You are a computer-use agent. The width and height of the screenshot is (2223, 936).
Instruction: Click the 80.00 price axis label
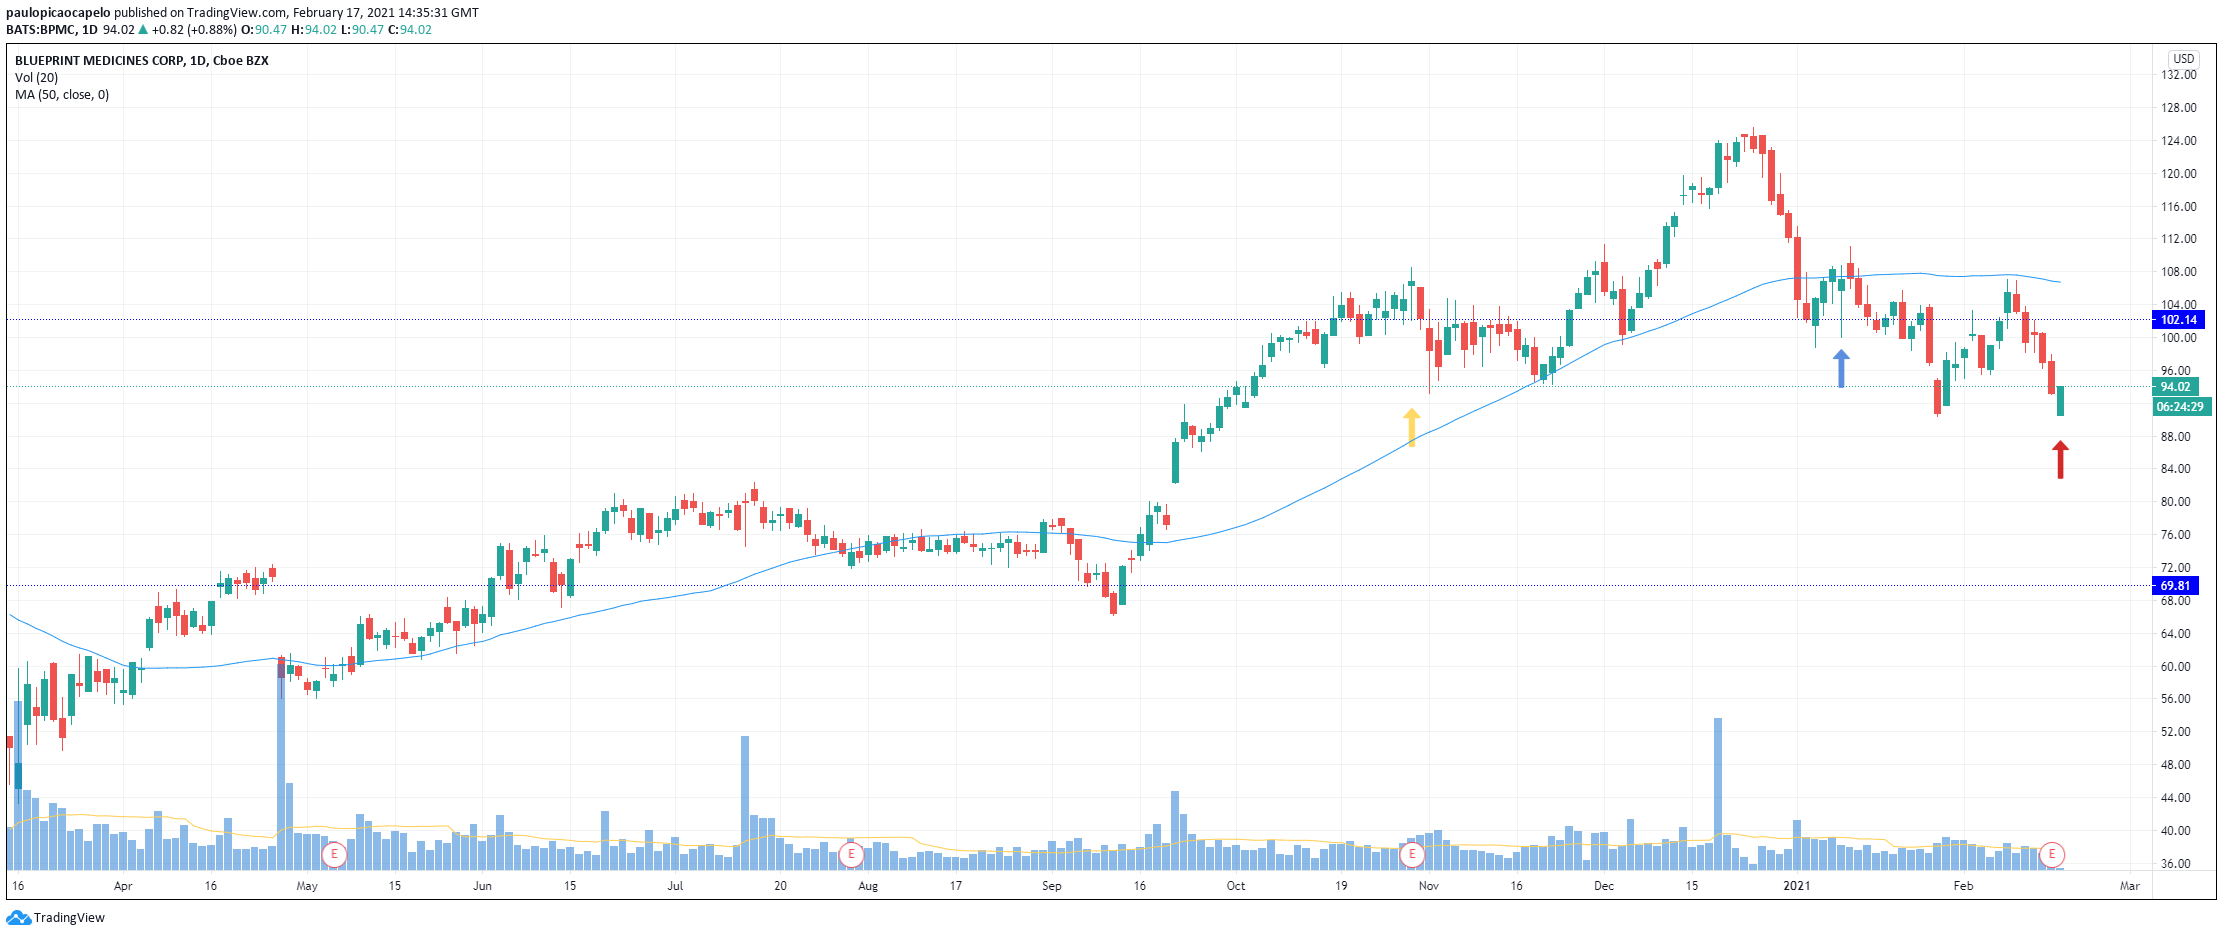2175,502
